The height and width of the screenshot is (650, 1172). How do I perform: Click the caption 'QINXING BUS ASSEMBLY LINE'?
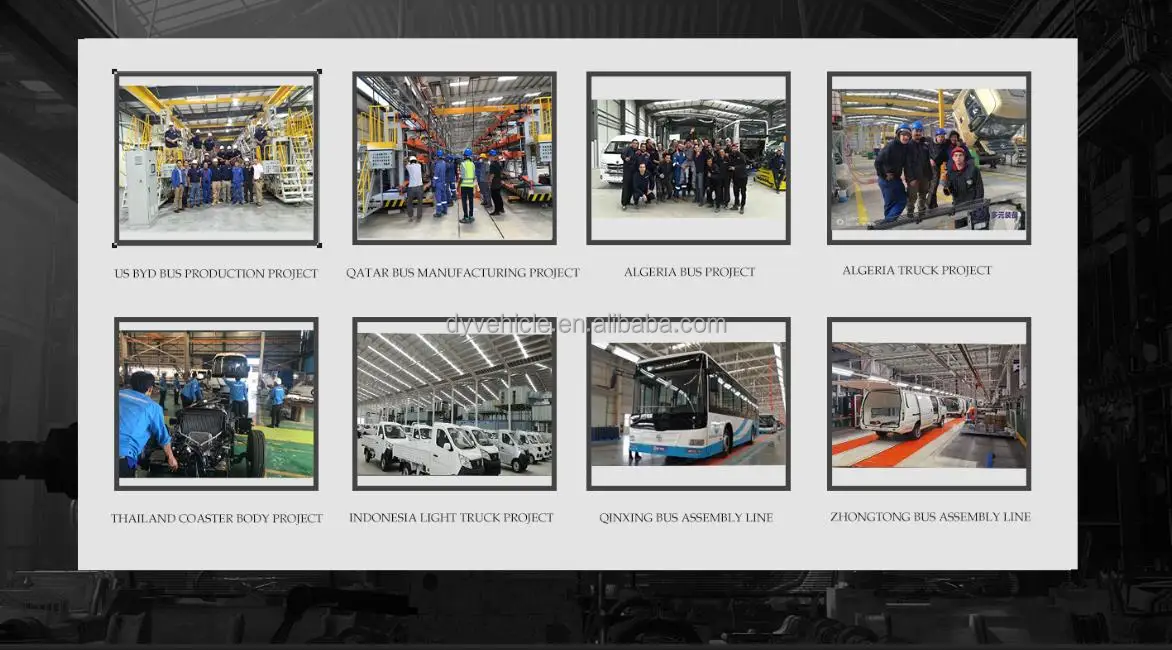pos(686,518)
